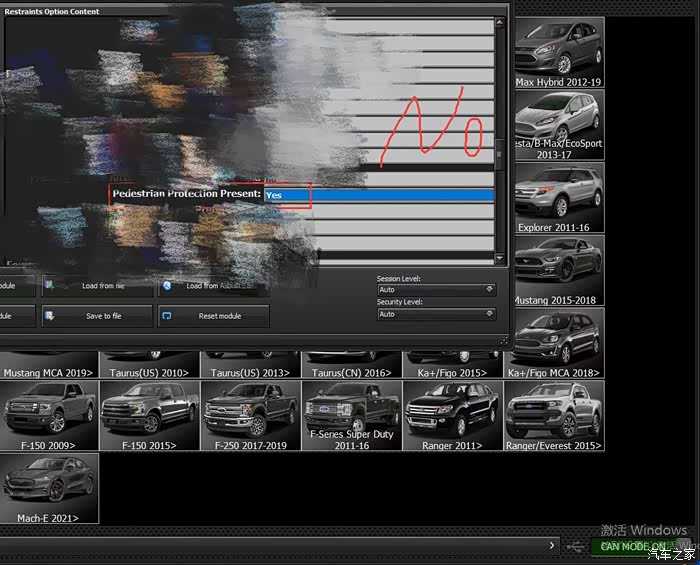Image resolution: width=700 pixels, height=565 pixels.
Task: Click the USB connection status icon
Action: tap(575, 547)
